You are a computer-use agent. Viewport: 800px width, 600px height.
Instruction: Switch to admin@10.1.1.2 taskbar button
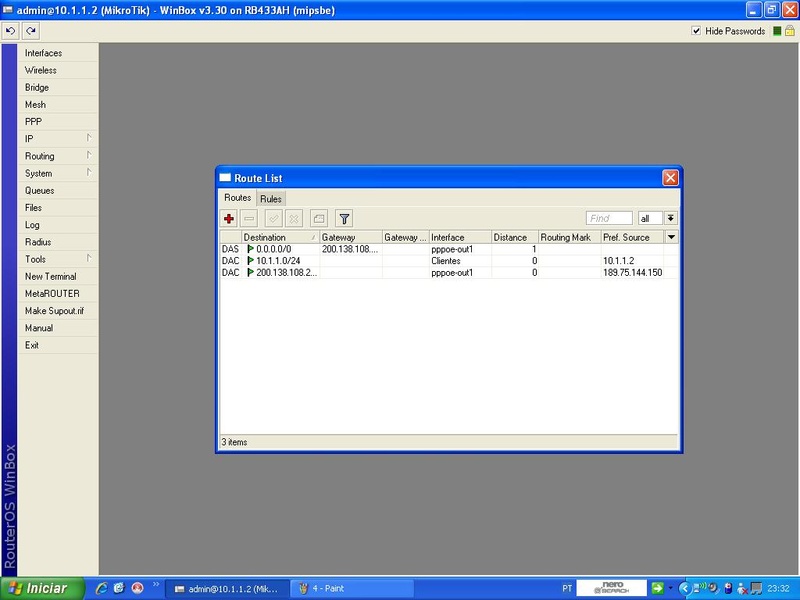228,589
